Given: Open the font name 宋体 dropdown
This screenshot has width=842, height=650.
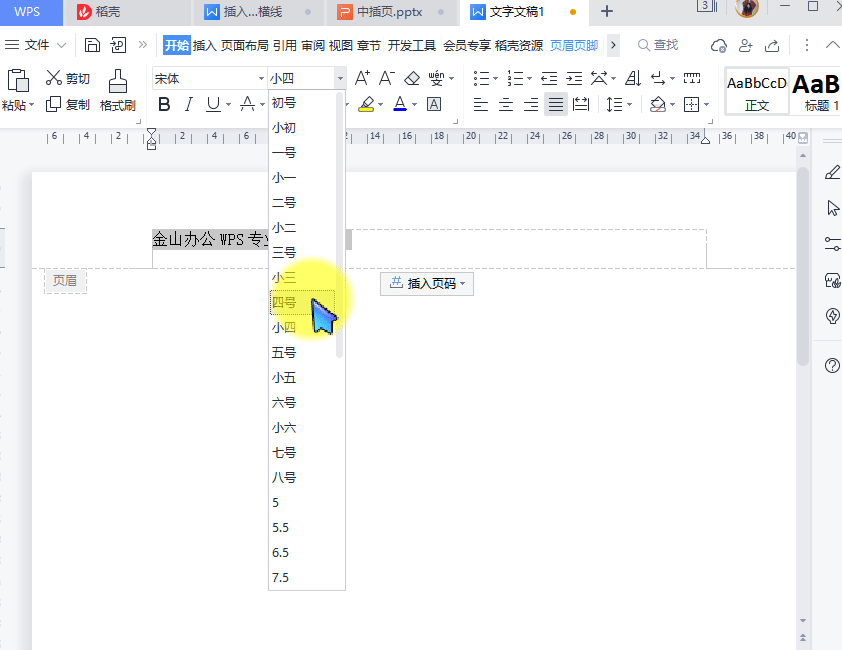Looking at the screenshot, I should click(x=261, y=79).
